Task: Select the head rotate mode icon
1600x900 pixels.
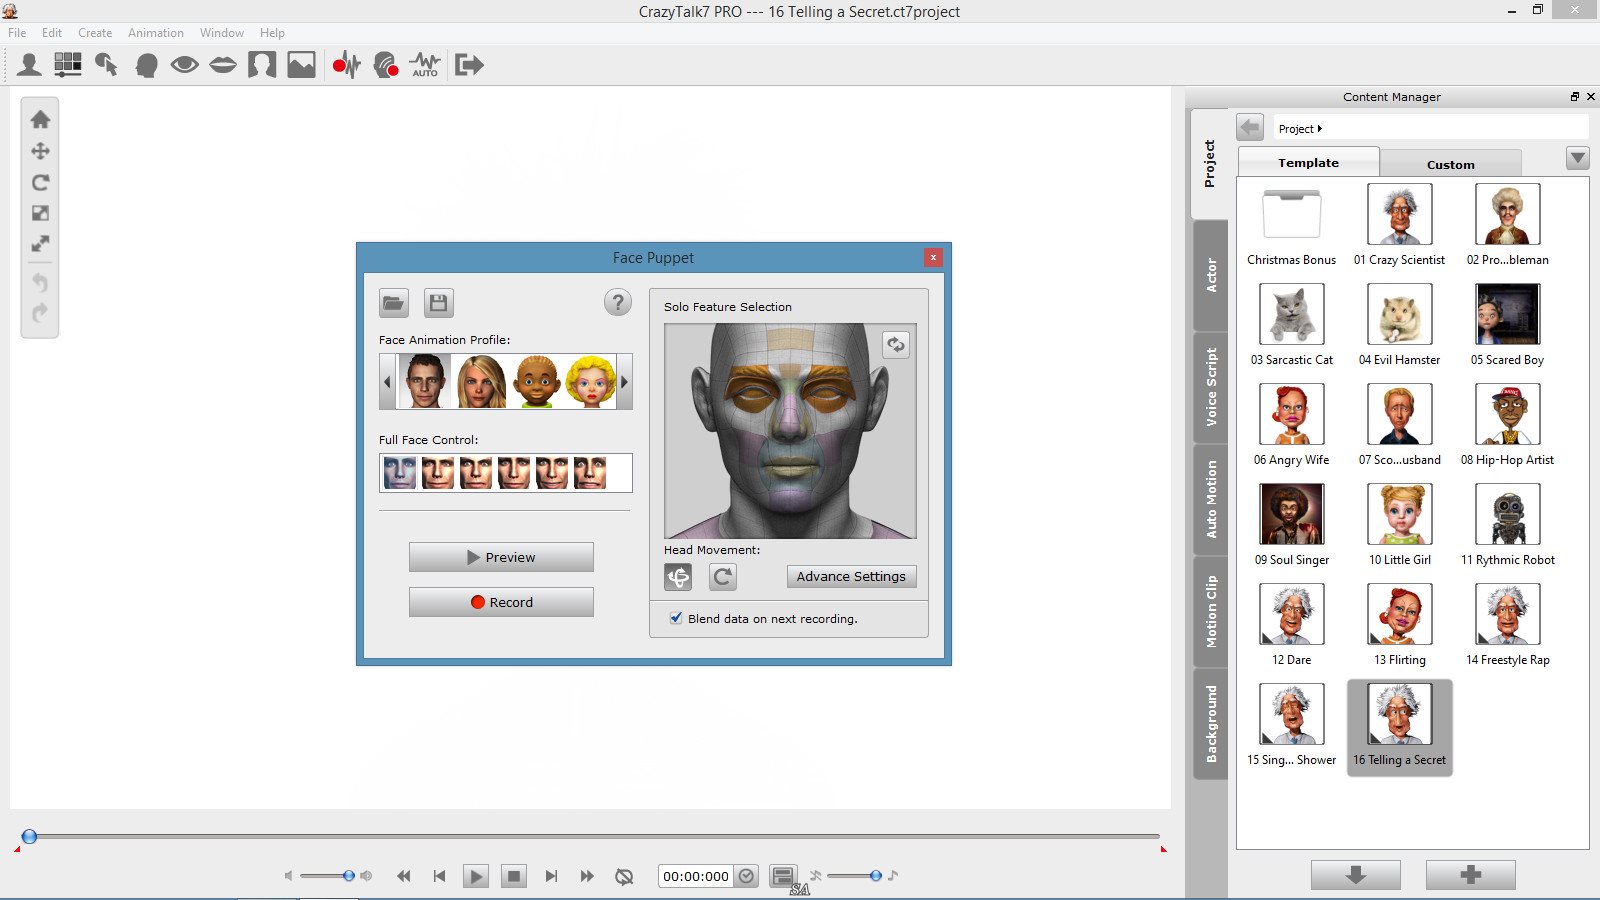Action: [723, 577]
